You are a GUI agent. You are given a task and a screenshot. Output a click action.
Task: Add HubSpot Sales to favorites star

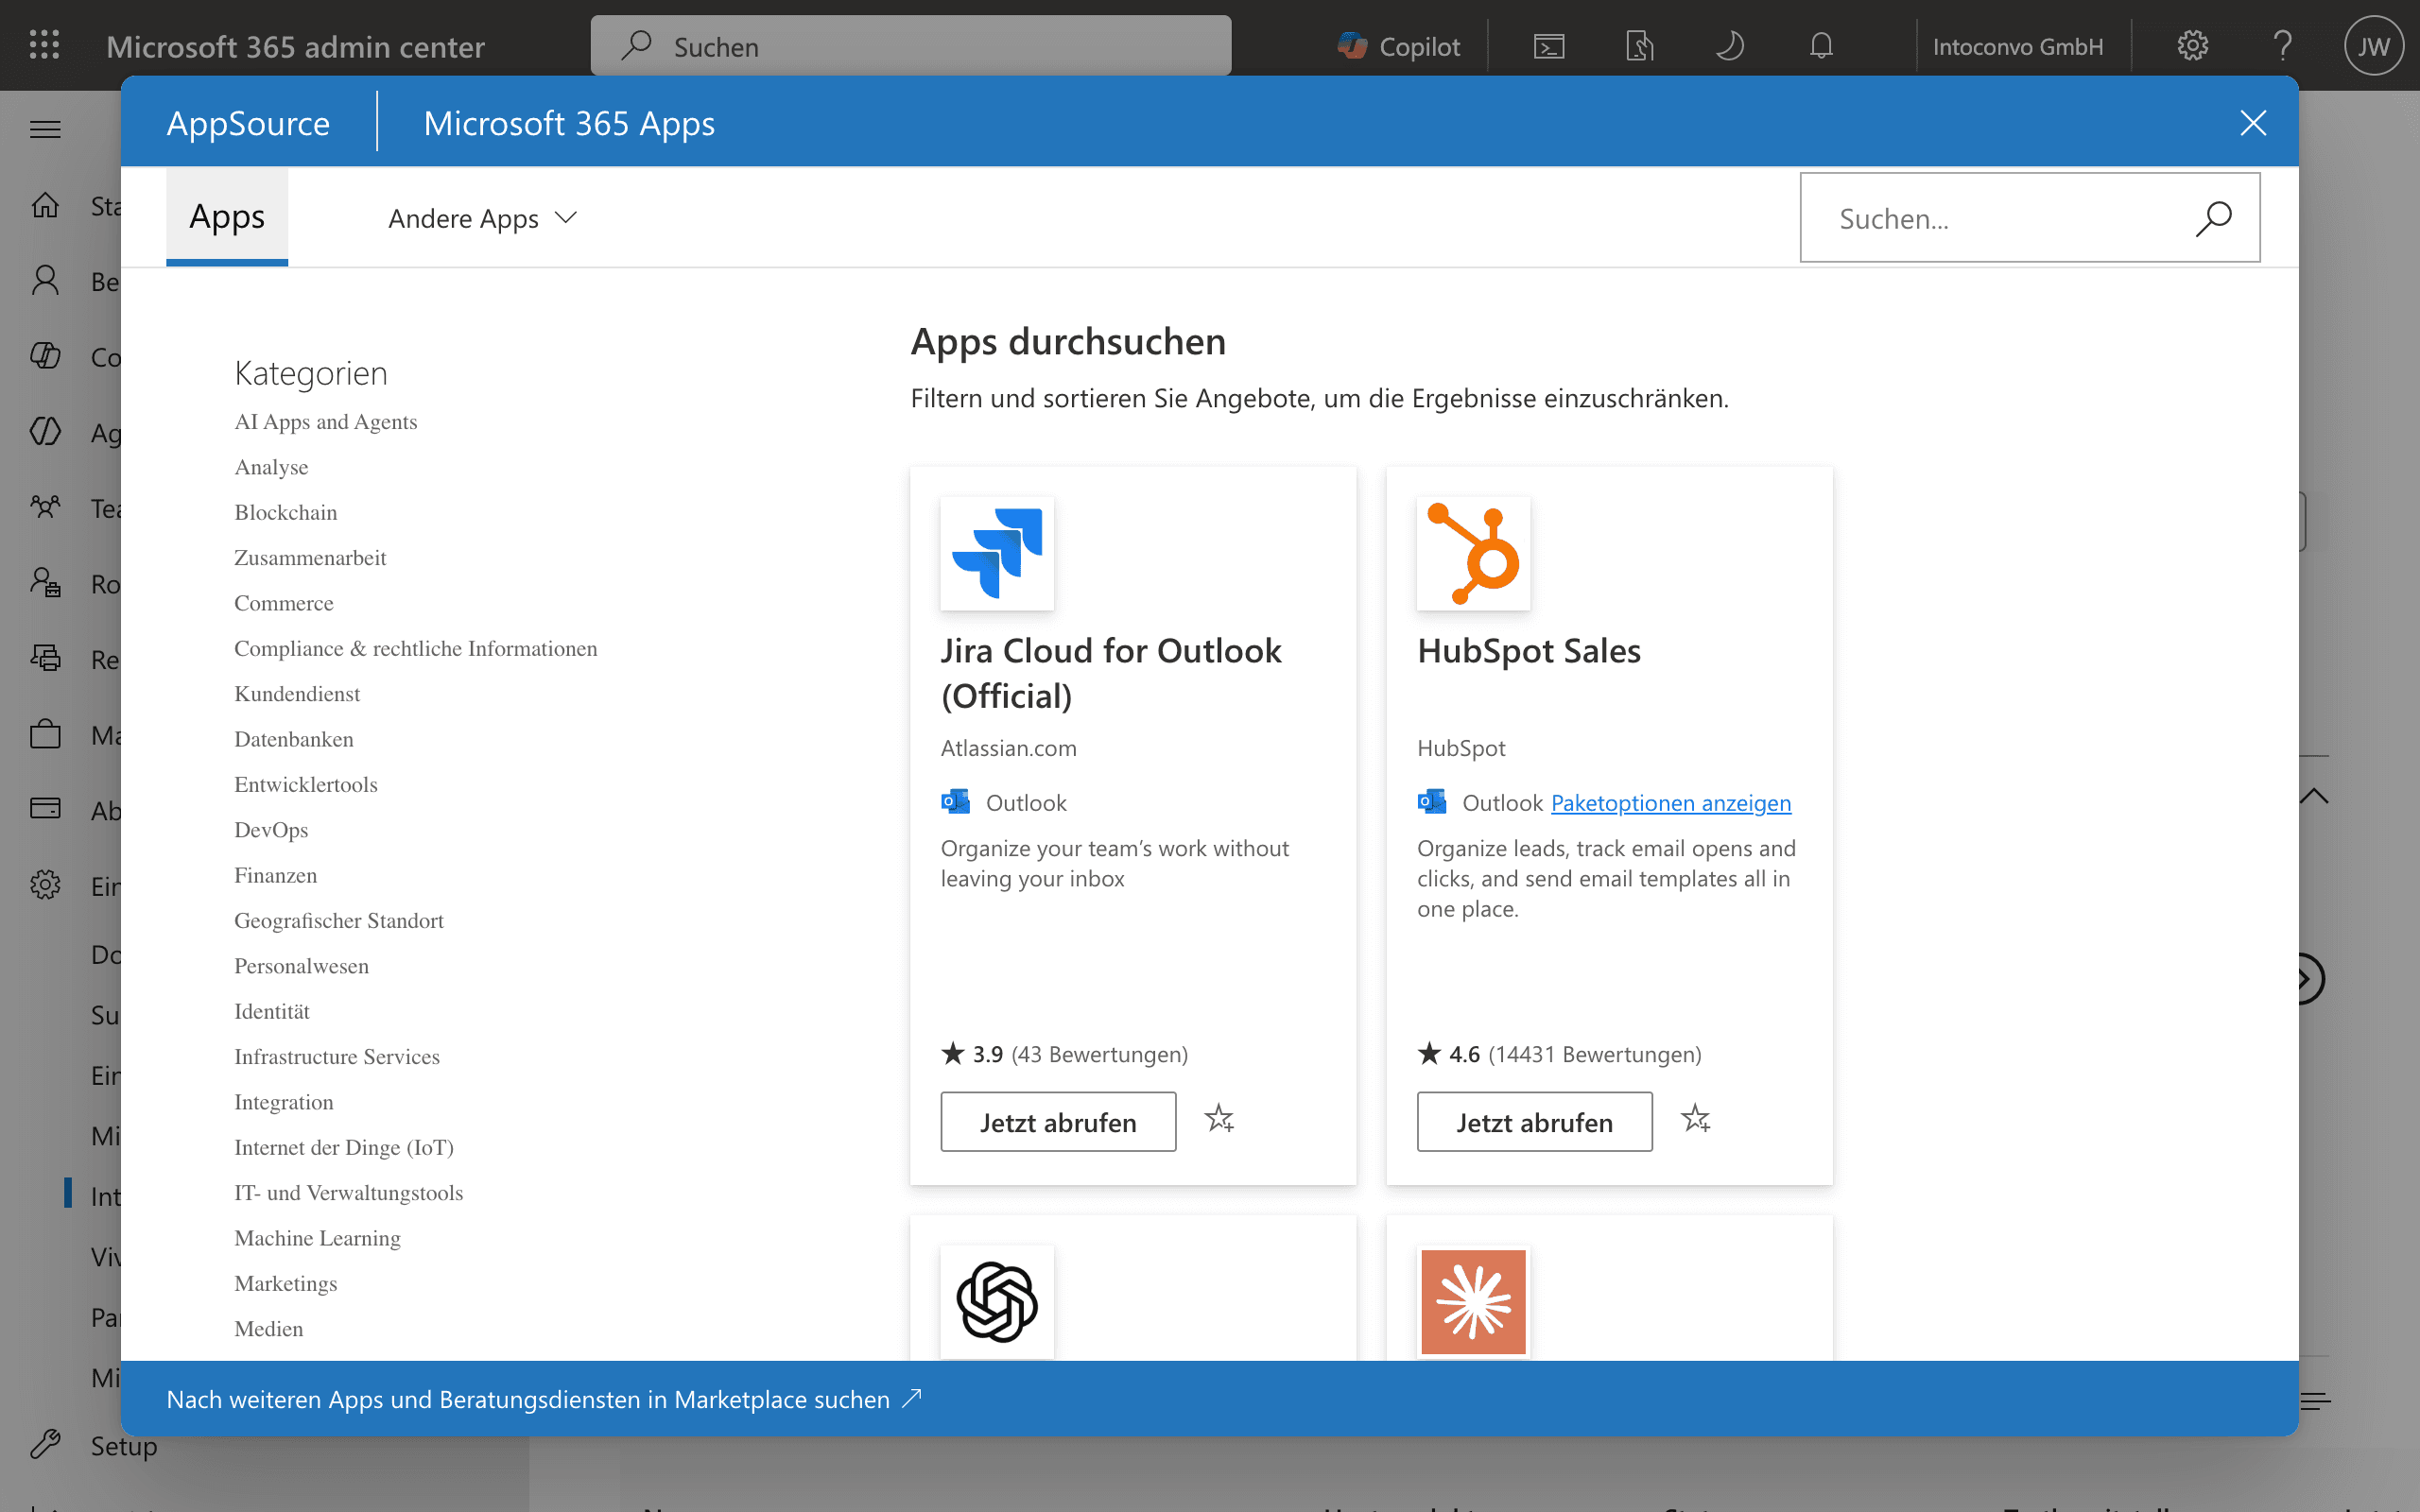point(1695,1119)
